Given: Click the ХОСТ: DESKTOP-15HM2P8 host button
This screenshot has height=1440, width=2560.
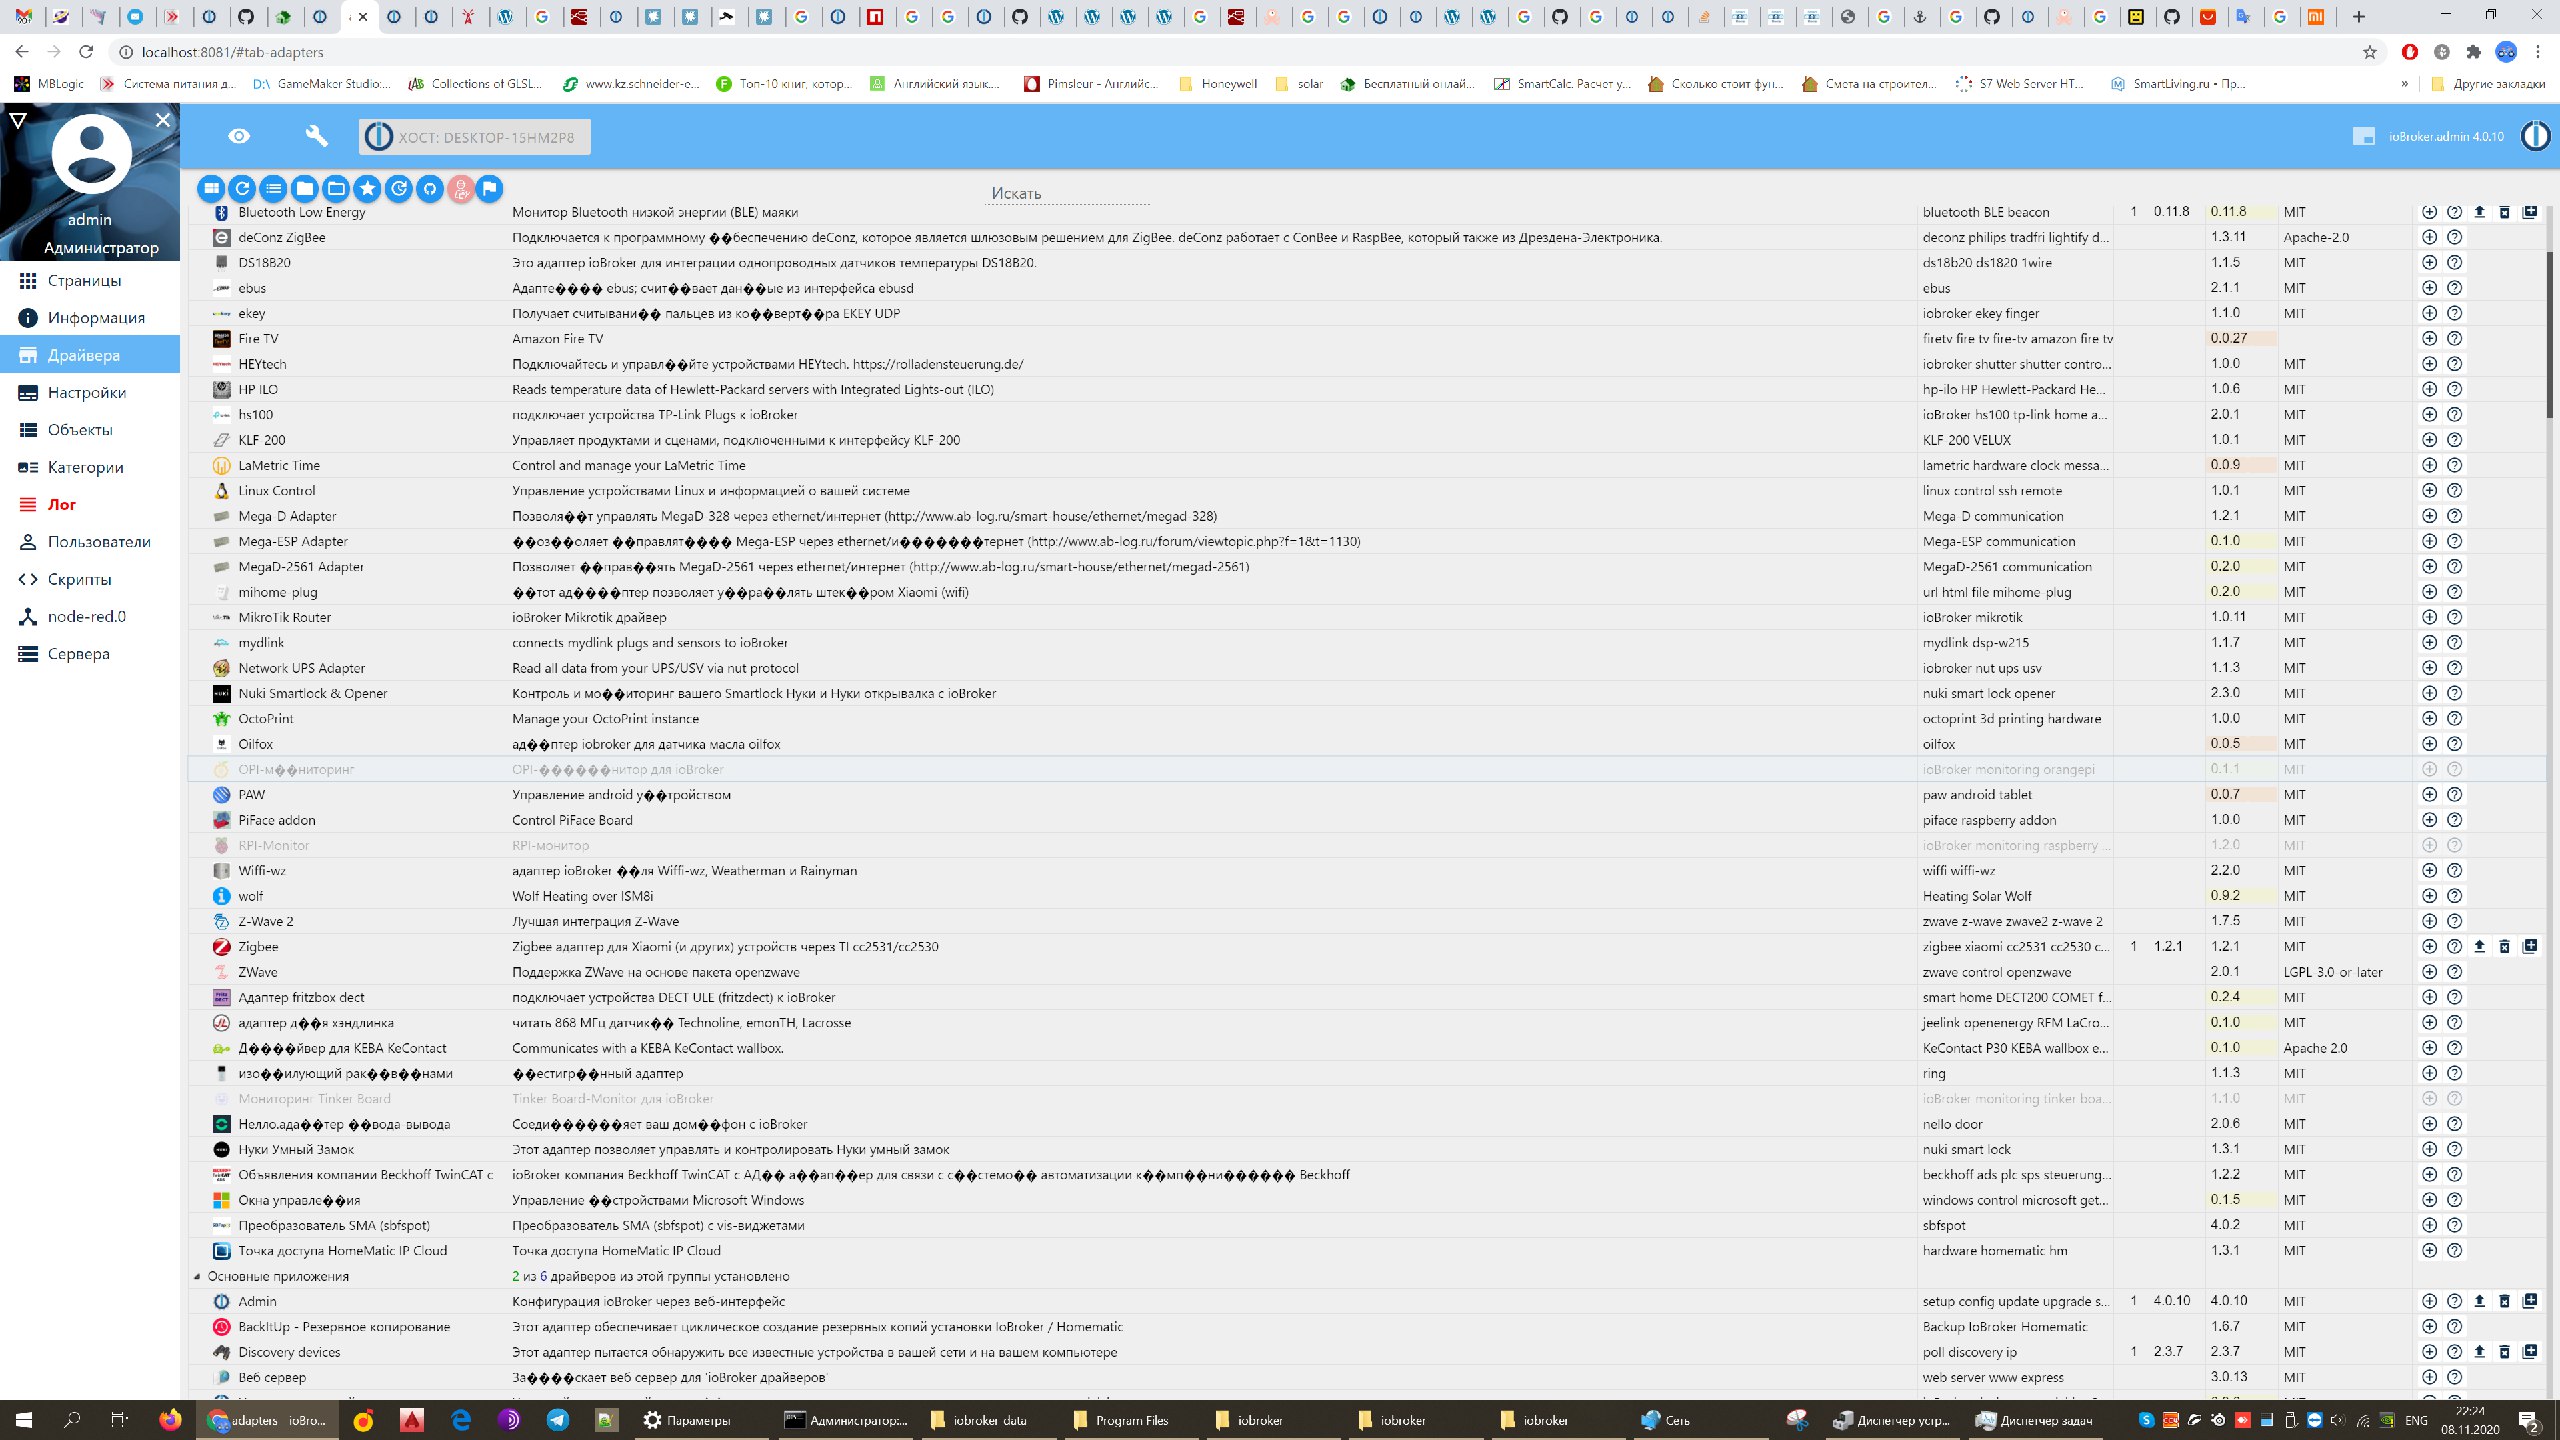Looking at the screenshot, I should [x=475, y=137].
